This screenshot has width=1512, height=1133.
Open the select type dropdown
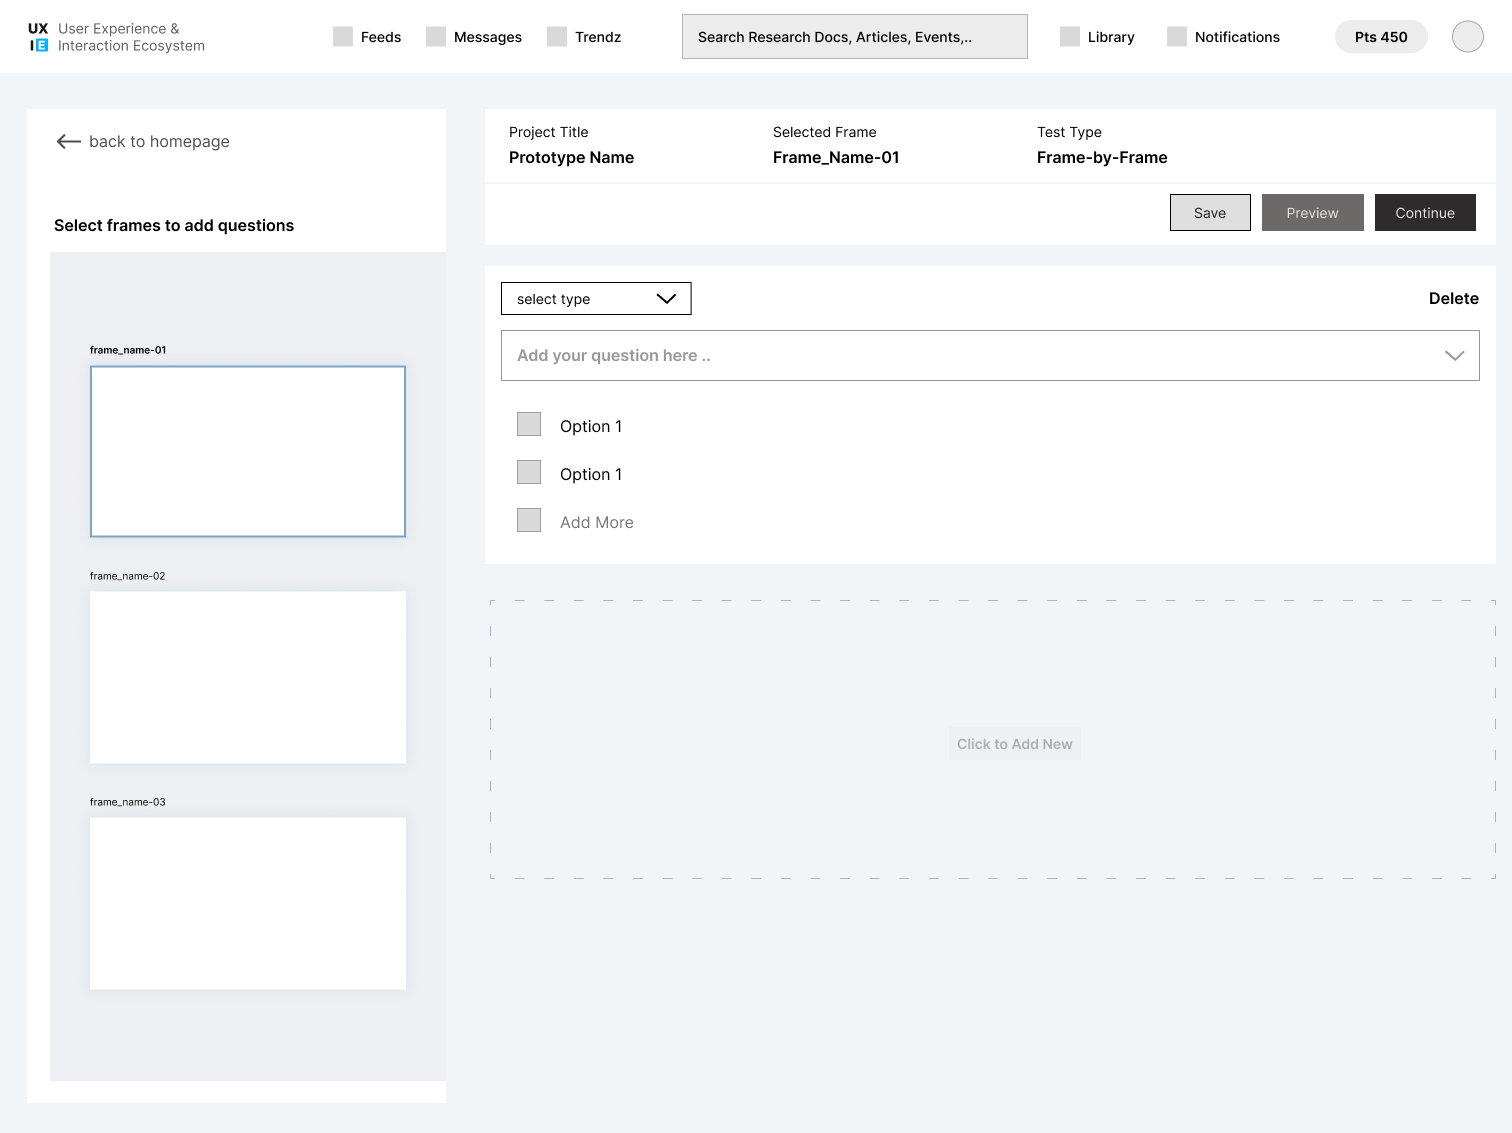tap(596, 299)
